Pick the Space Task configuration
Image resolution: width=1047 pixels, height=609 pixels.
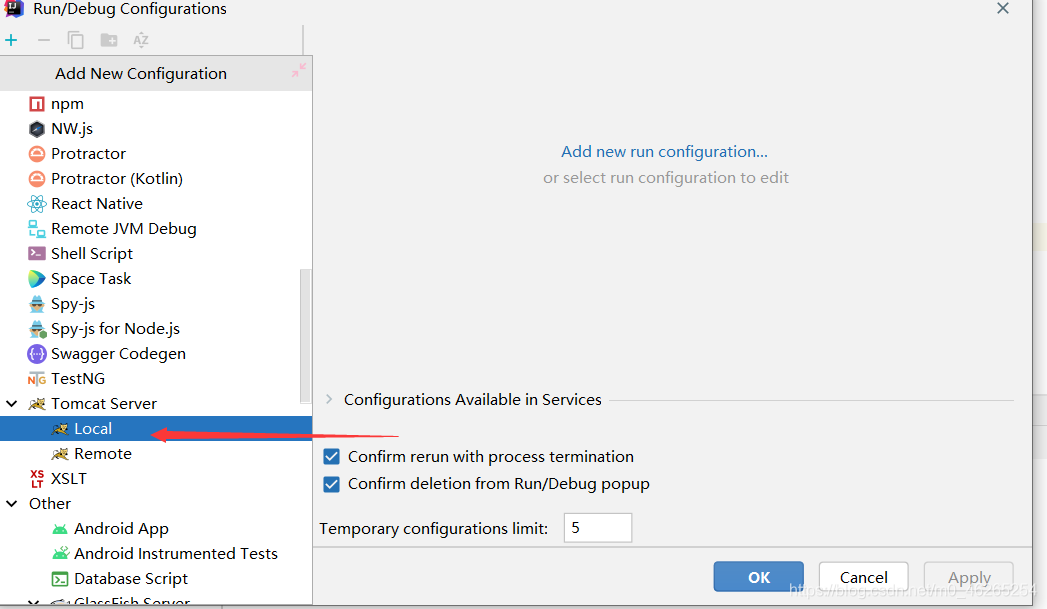(91, 279)
